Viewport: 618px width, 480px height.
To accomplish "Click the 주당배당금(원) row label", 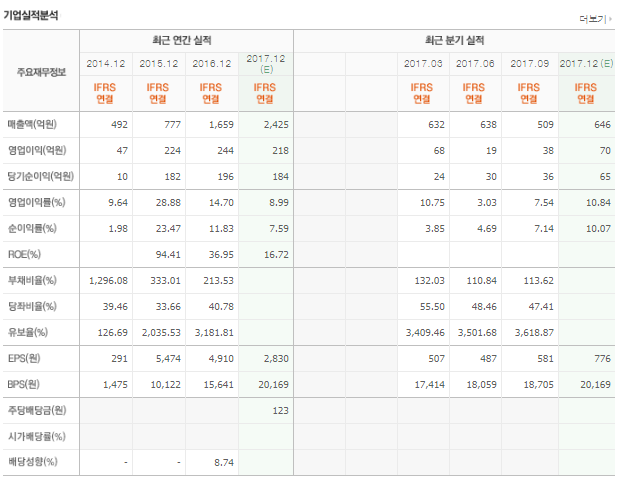I will pyautogui.click(x=37, y=411).
